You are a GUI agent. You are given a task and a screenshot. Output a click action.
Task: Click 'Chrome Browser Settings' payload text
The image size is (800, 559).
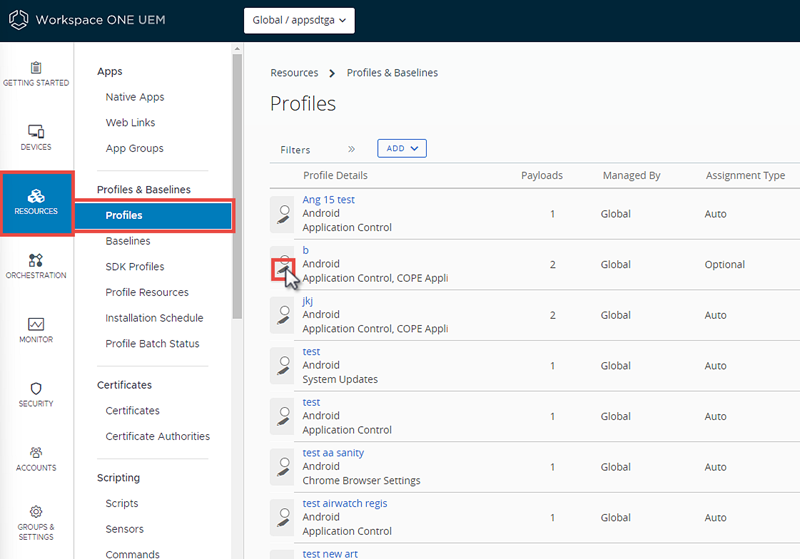pos(361,480)
